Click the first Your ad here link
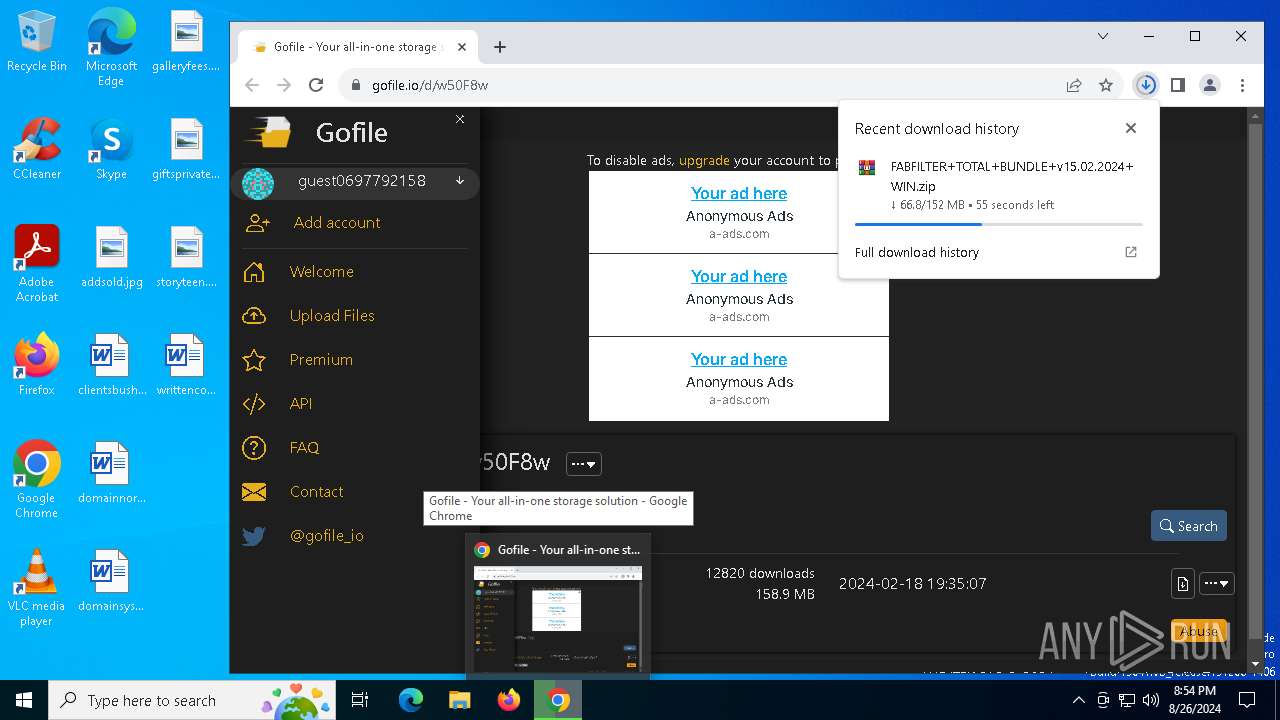 [x=738, y=193]
